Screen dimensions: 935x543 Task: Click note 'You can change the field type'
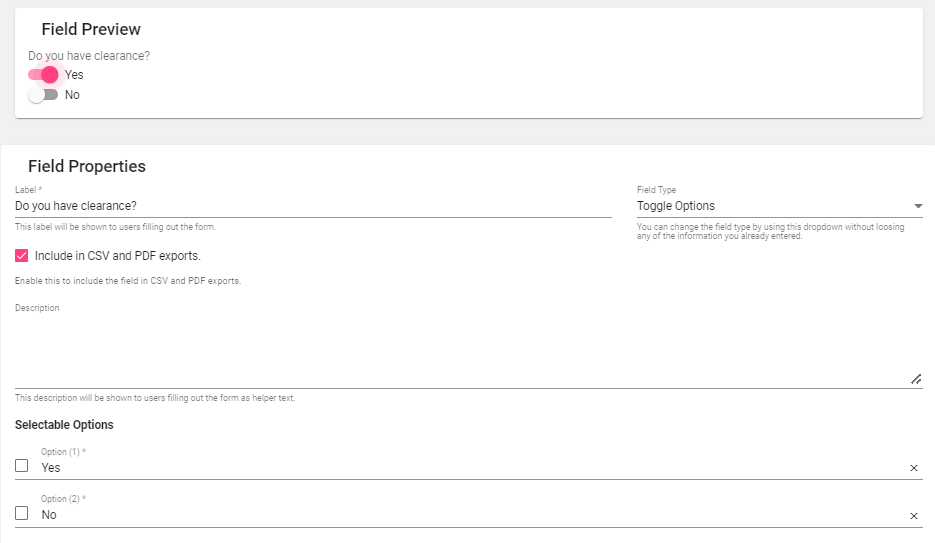tap(770, 231)
